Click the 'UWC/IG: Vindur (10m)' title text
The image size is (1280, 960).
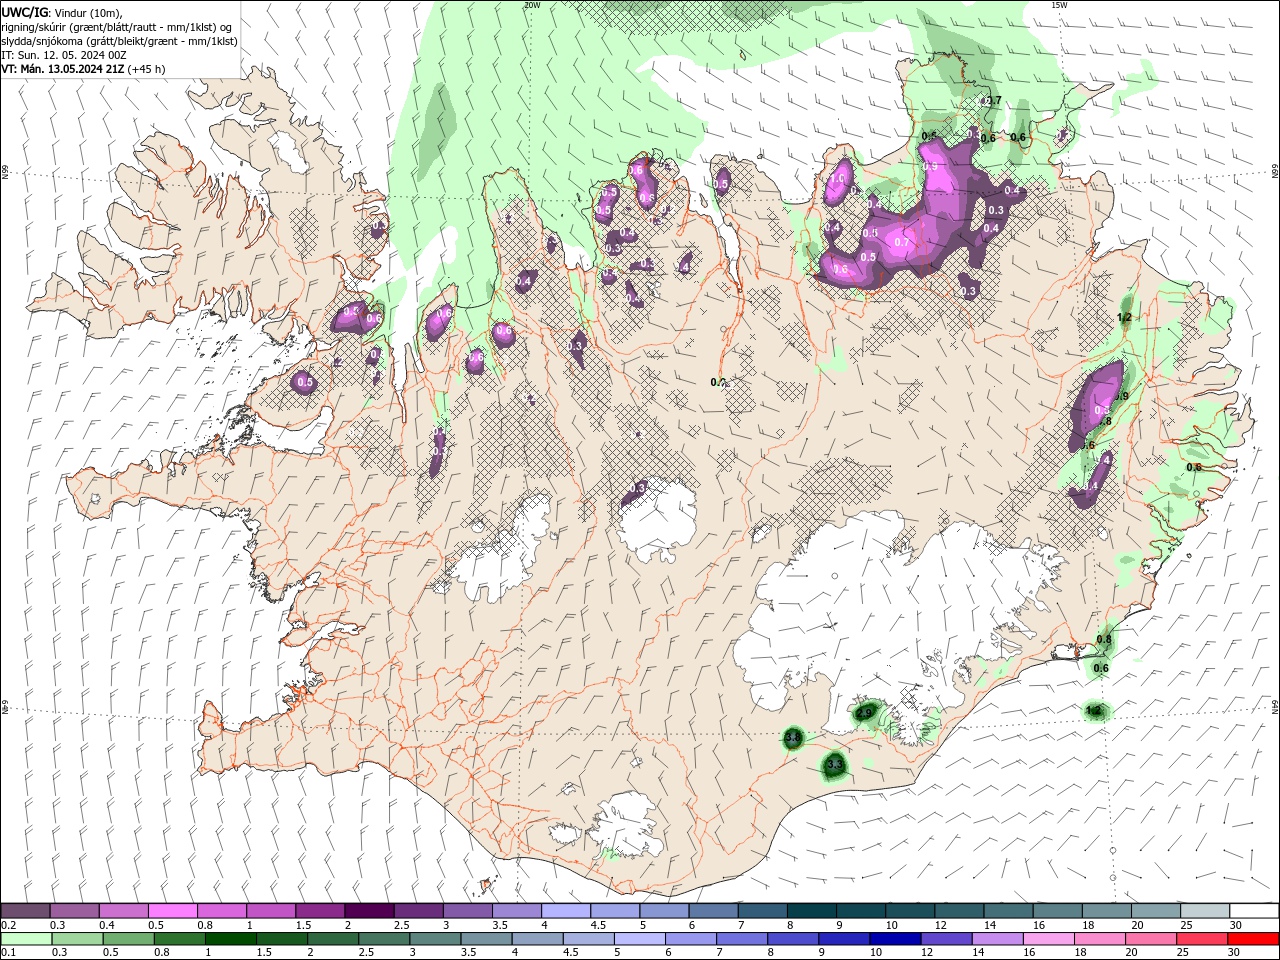click(62, 12)
